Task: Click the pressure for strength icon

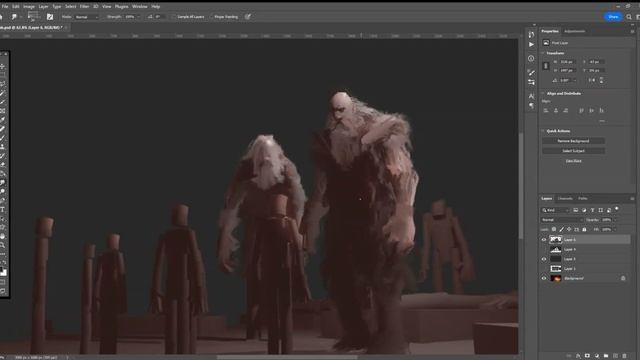Action: pyautogui.click(x=248, y=17)
